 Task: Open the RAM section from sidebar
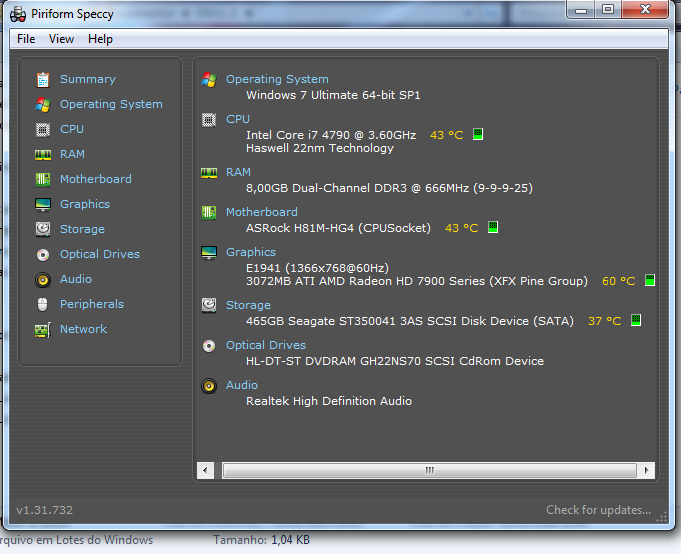(x=72, y=155)
